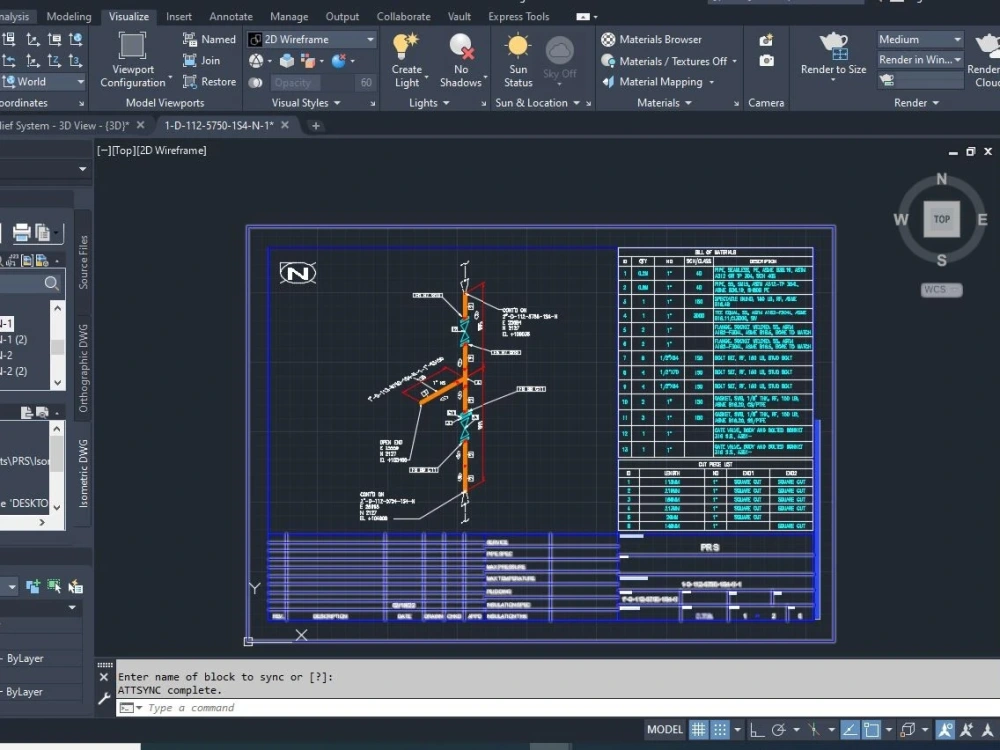The image size is (1000, 750).
Task: Toggle 2D object snap in status bar
Action: click(871, 730)
